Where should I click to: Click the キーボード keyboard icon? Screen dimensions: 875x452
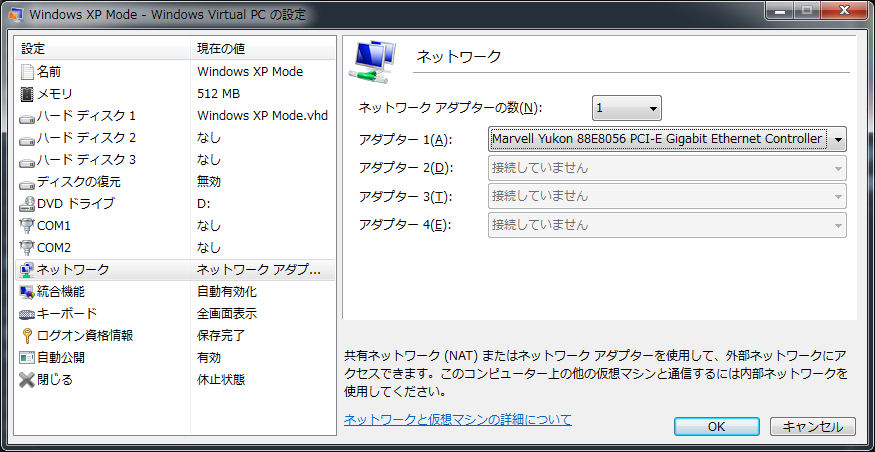(27, 314)
